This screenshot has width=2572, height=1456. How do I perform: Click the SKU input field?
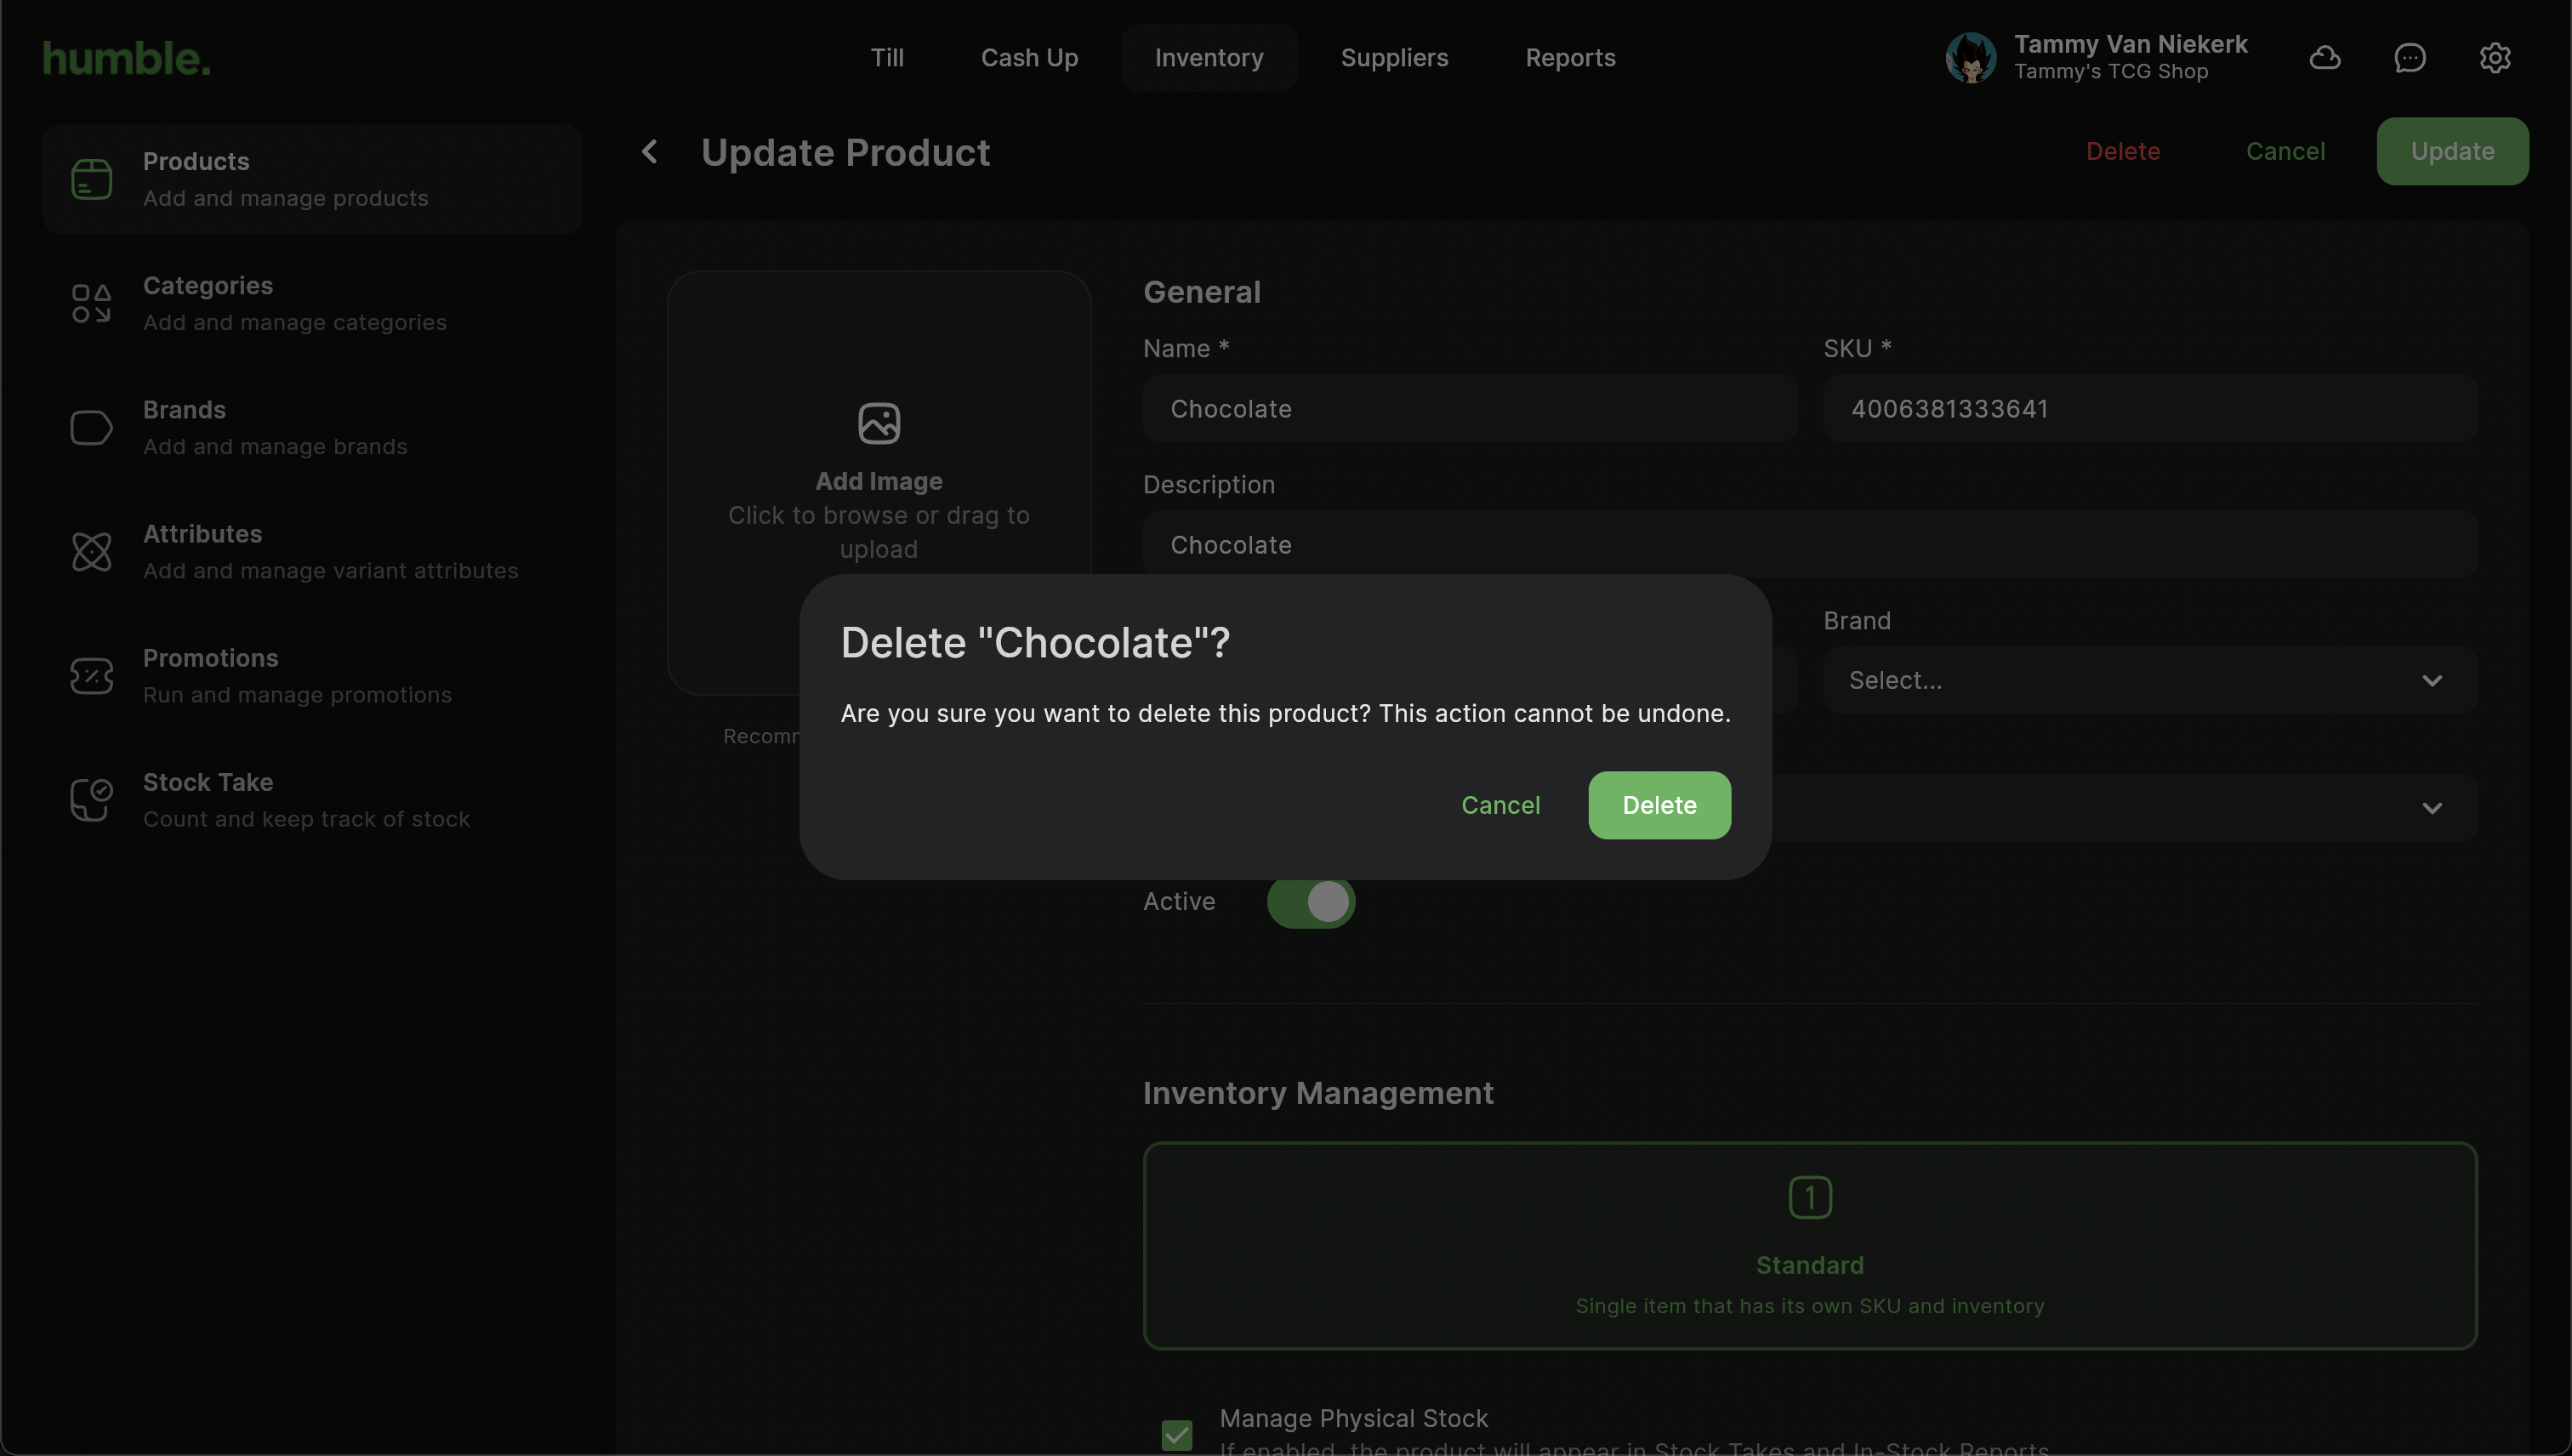(2149, 409)
